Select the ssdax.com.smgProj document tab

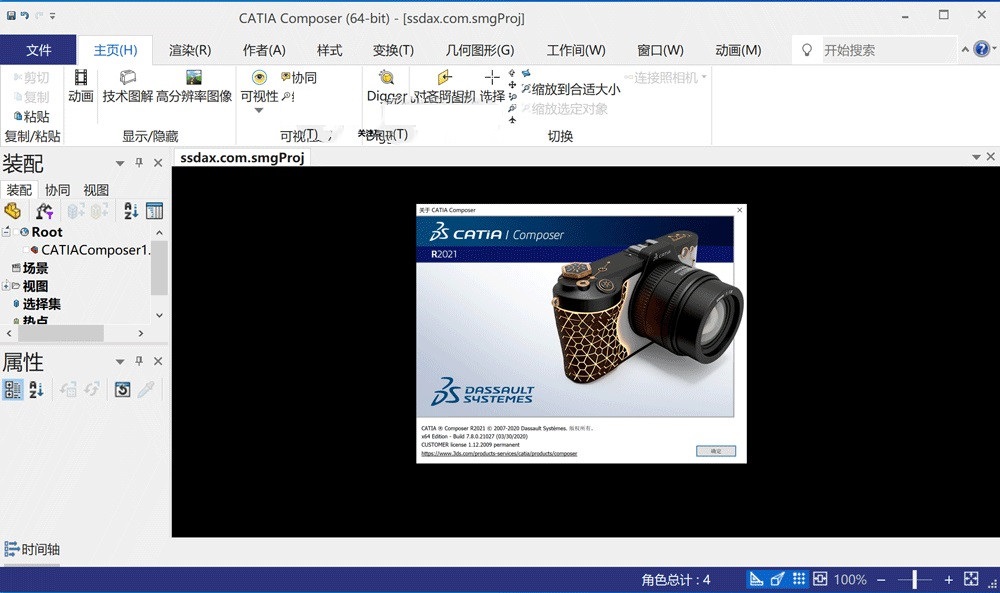click(242, 157)
